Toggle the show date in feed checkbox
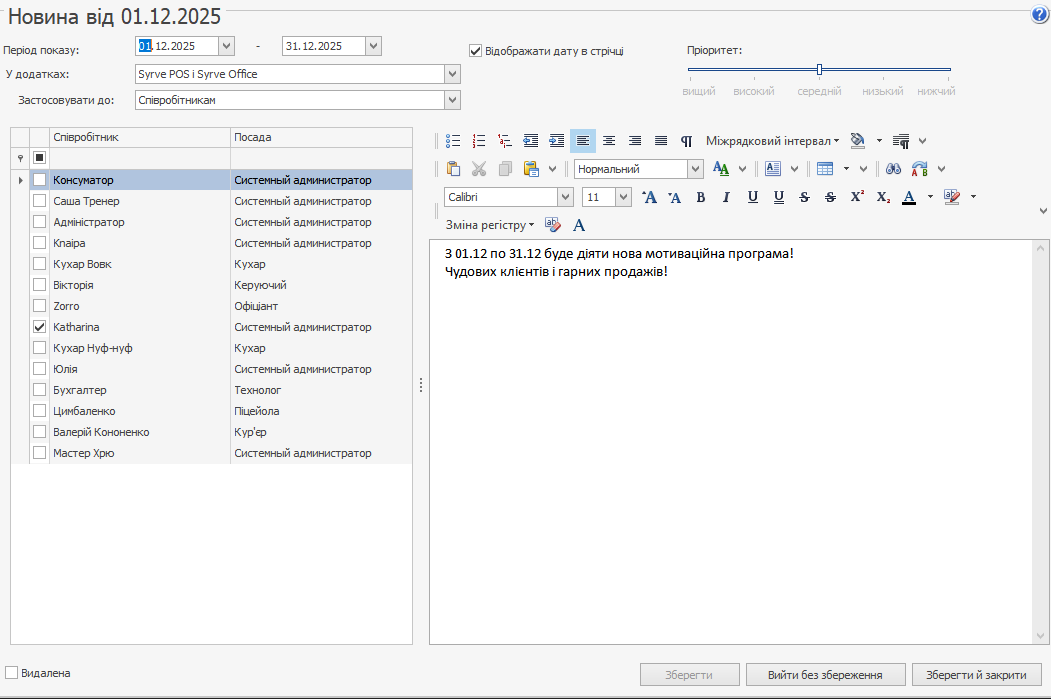 (x=476, y=50)
